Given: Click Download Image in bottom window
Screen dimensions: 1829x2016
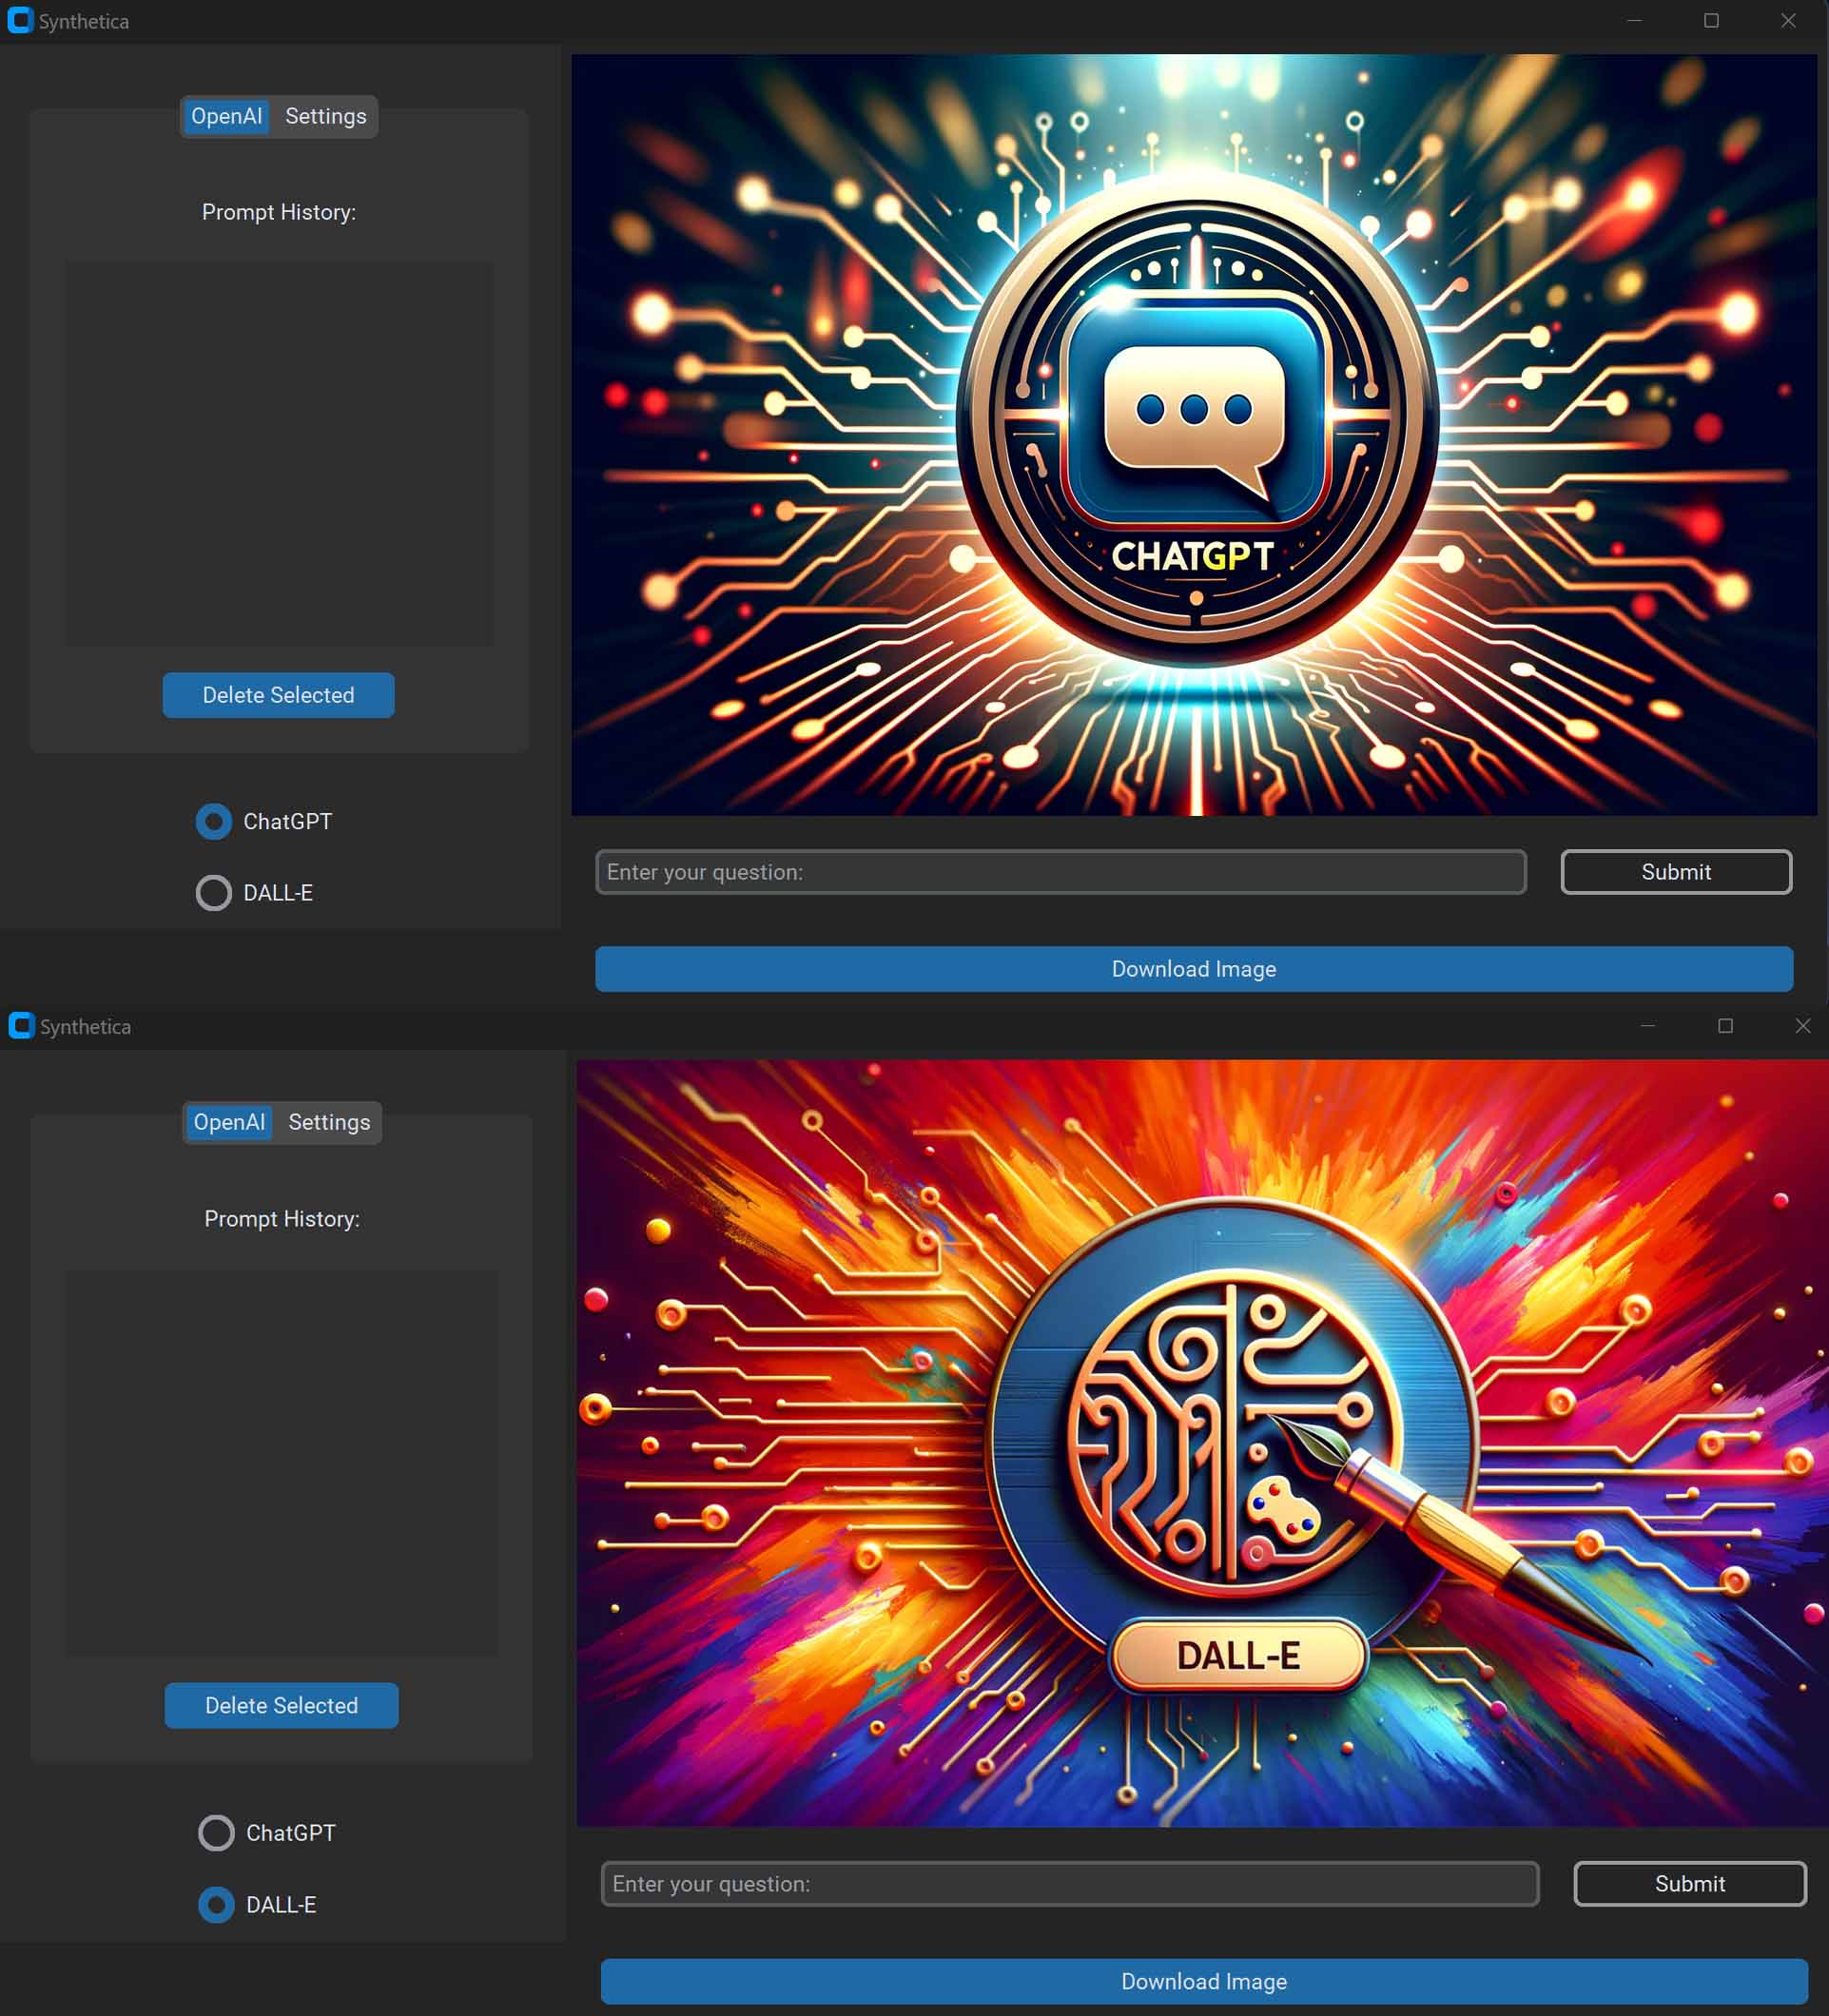Looking at the screenshot, I should coord(1204,1981).
